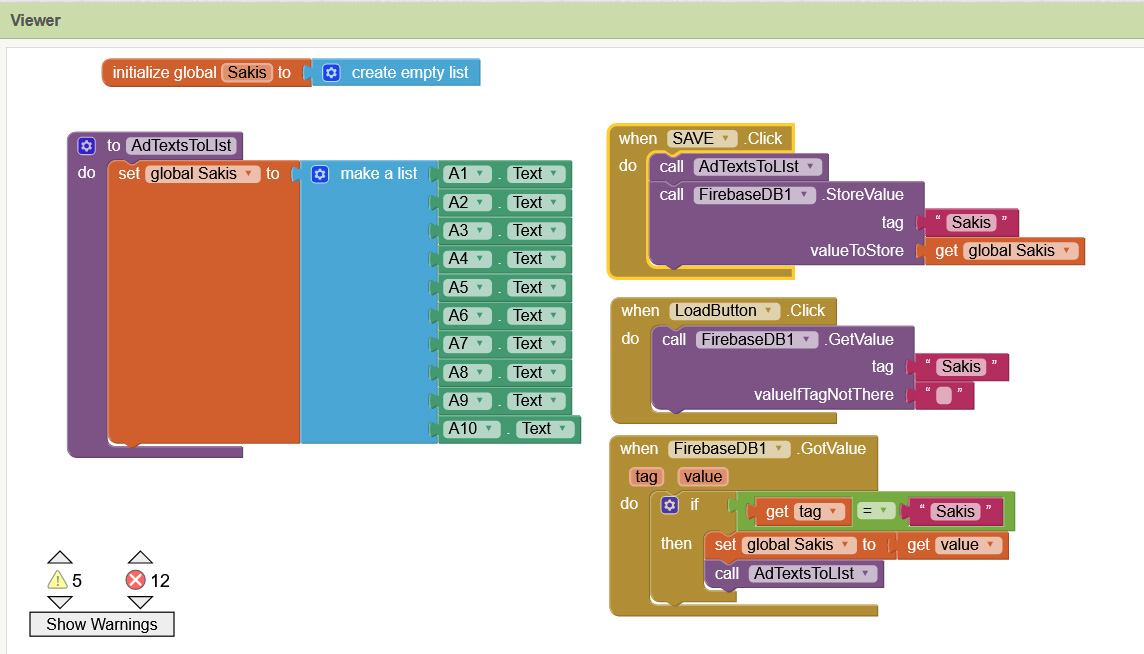
Task: Open the LoadButton component dropdown
Action: 768,311
